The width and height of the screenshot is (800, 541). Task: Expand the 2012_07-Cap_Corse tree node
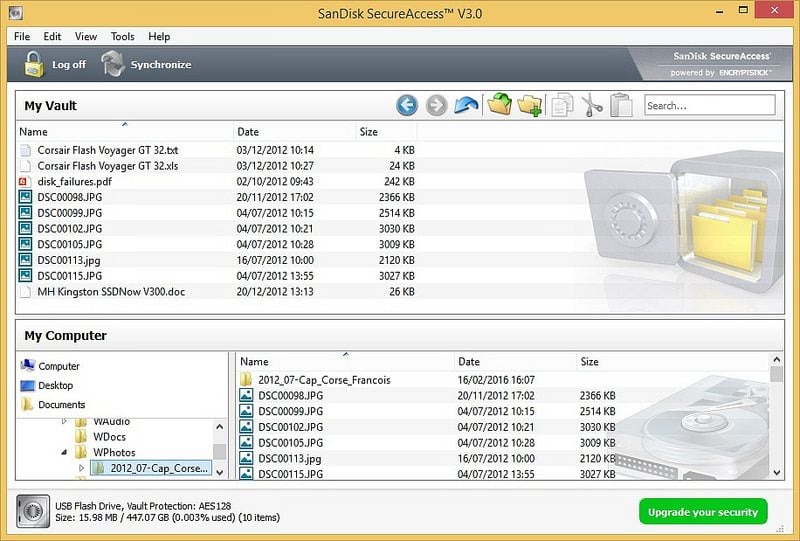(x=81, y=468)
